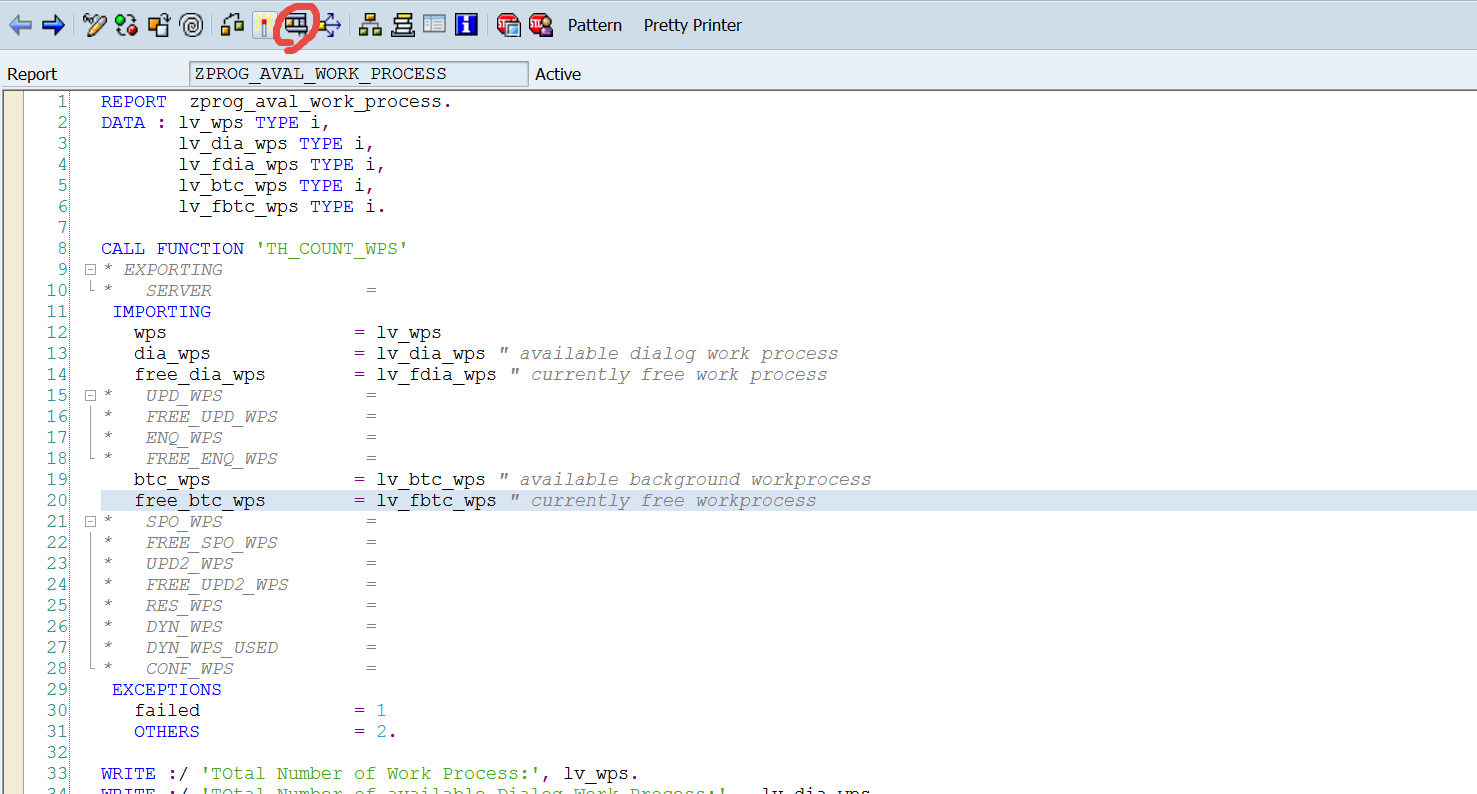Collapse the EXPORTING comment block
The image size is (1477, 794).
[90, 270]
